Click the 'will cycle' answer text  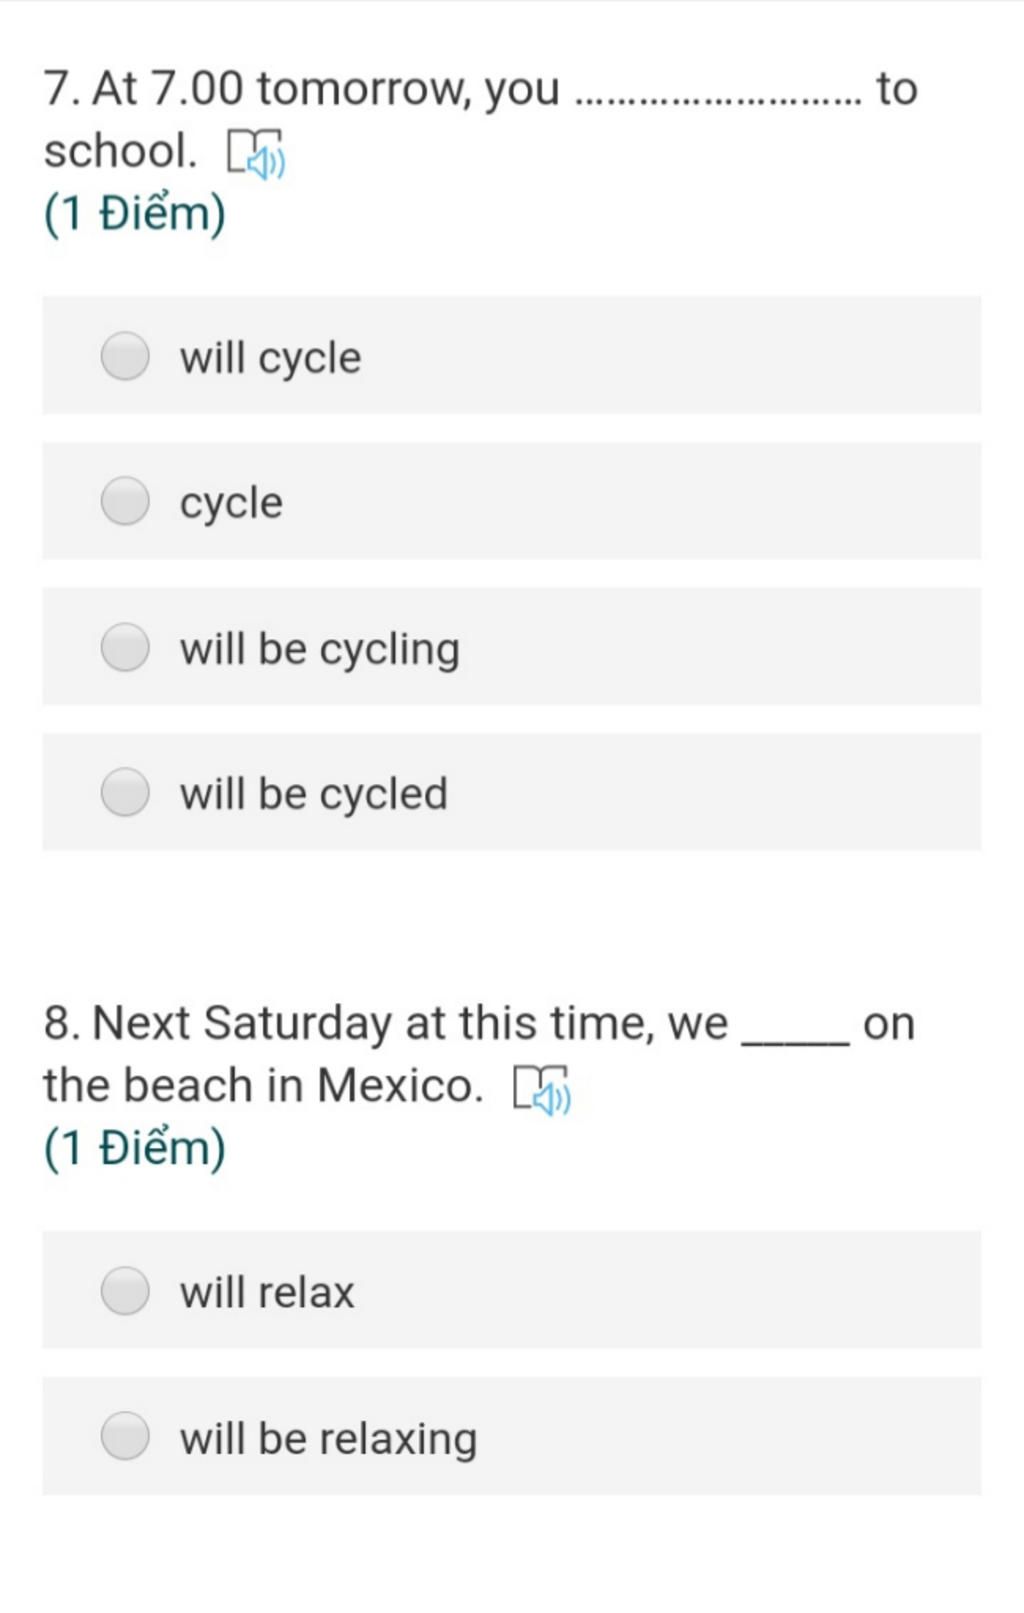[270, 358]
